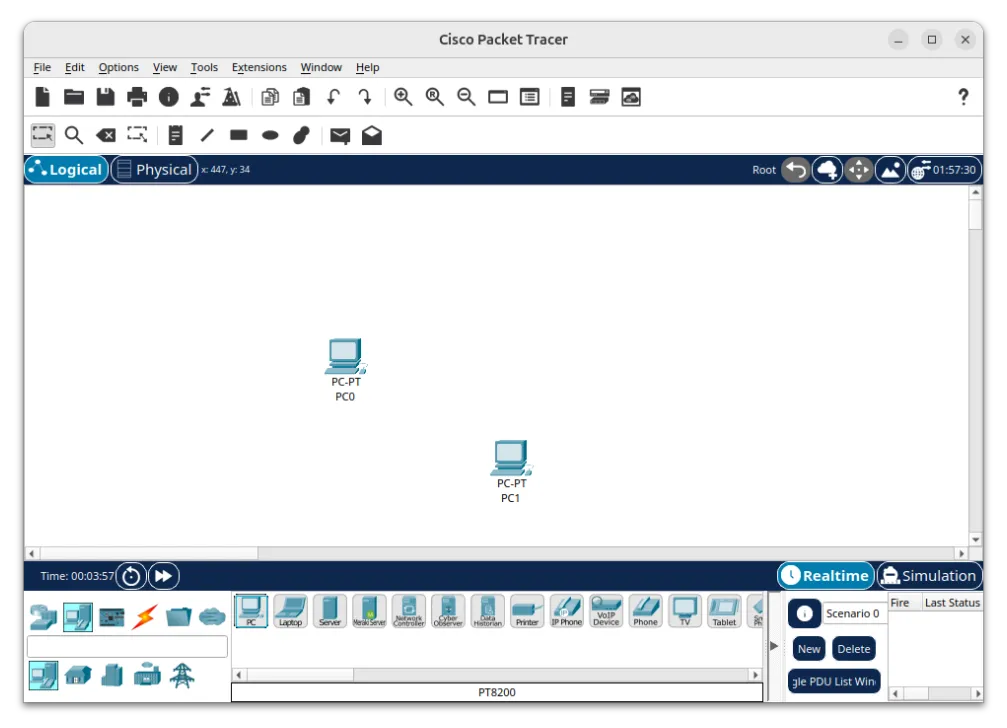Open the Scenario 0 dropdown
1007x728 pixels.
point(853,614)
